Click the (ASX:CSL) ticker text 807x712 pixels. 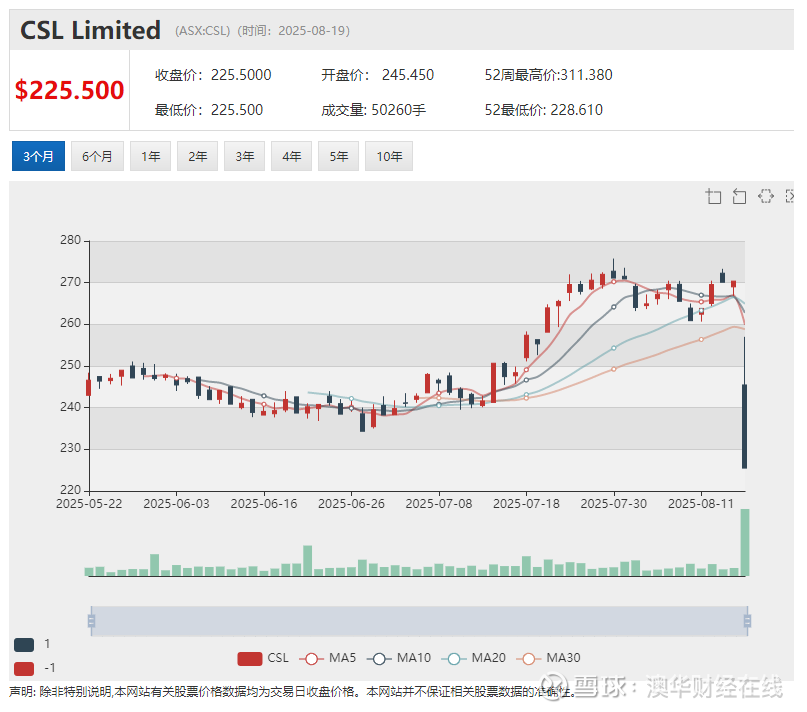(x=202, y=31)
